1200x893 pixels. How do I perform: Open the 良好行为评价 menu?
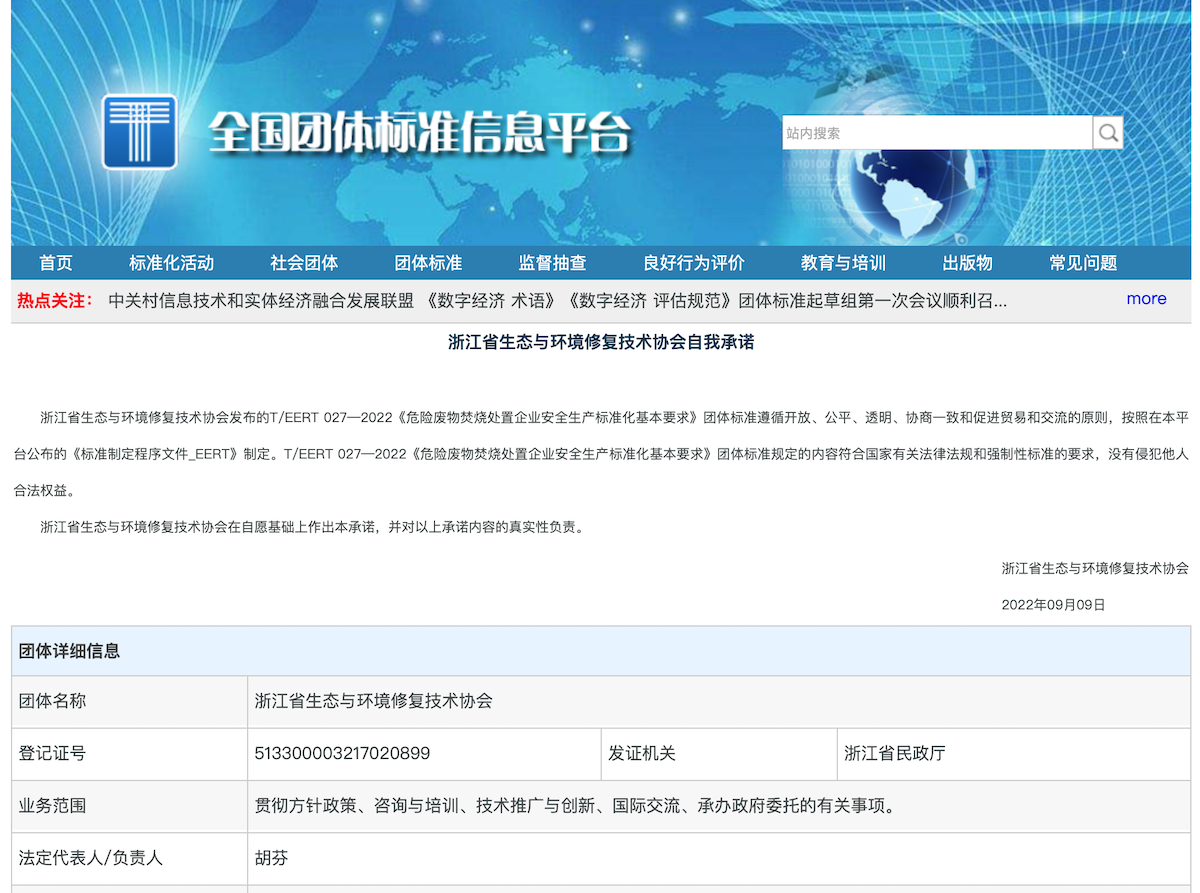[x=693, y=263]
